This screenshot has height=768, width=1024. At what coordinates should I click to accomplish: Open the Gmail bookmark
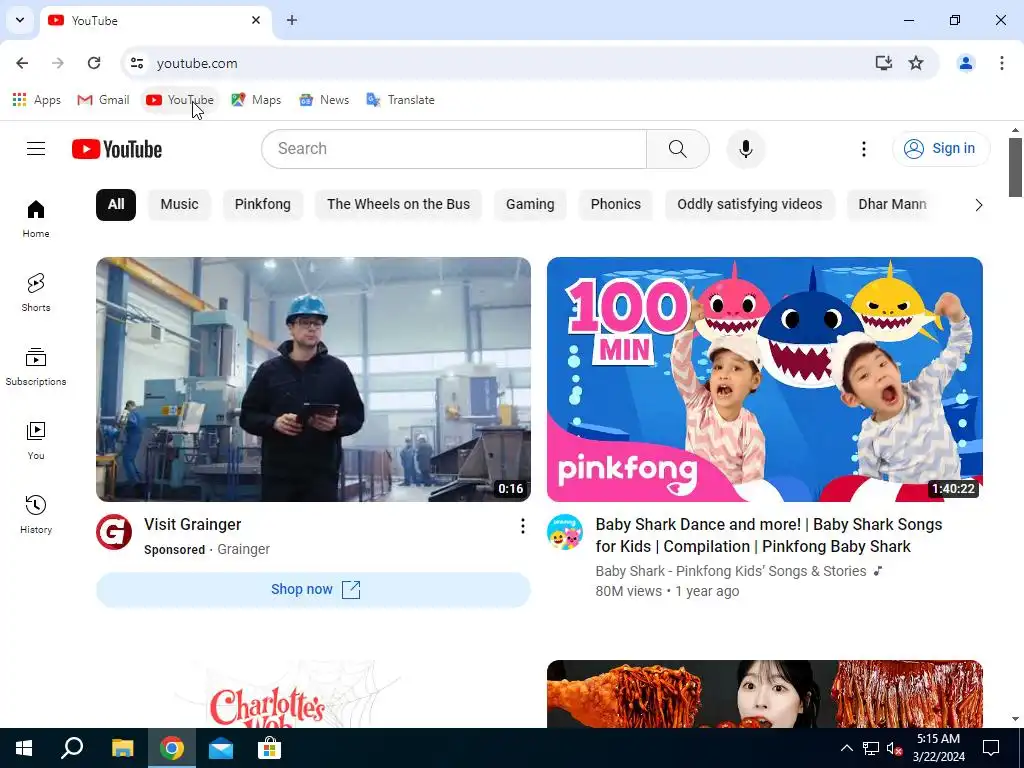[x=104, y=100]
